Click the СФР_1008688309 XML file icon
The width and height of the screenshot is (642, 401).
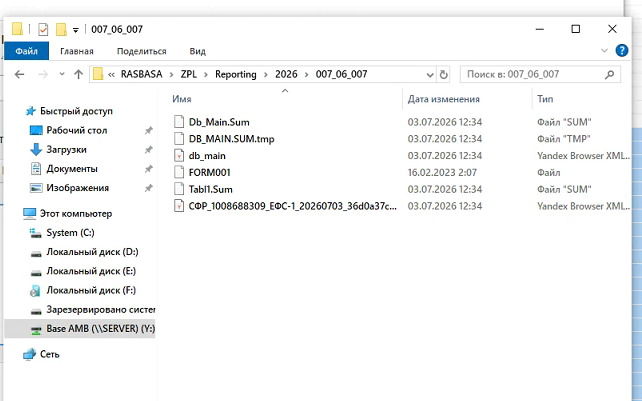179,206
